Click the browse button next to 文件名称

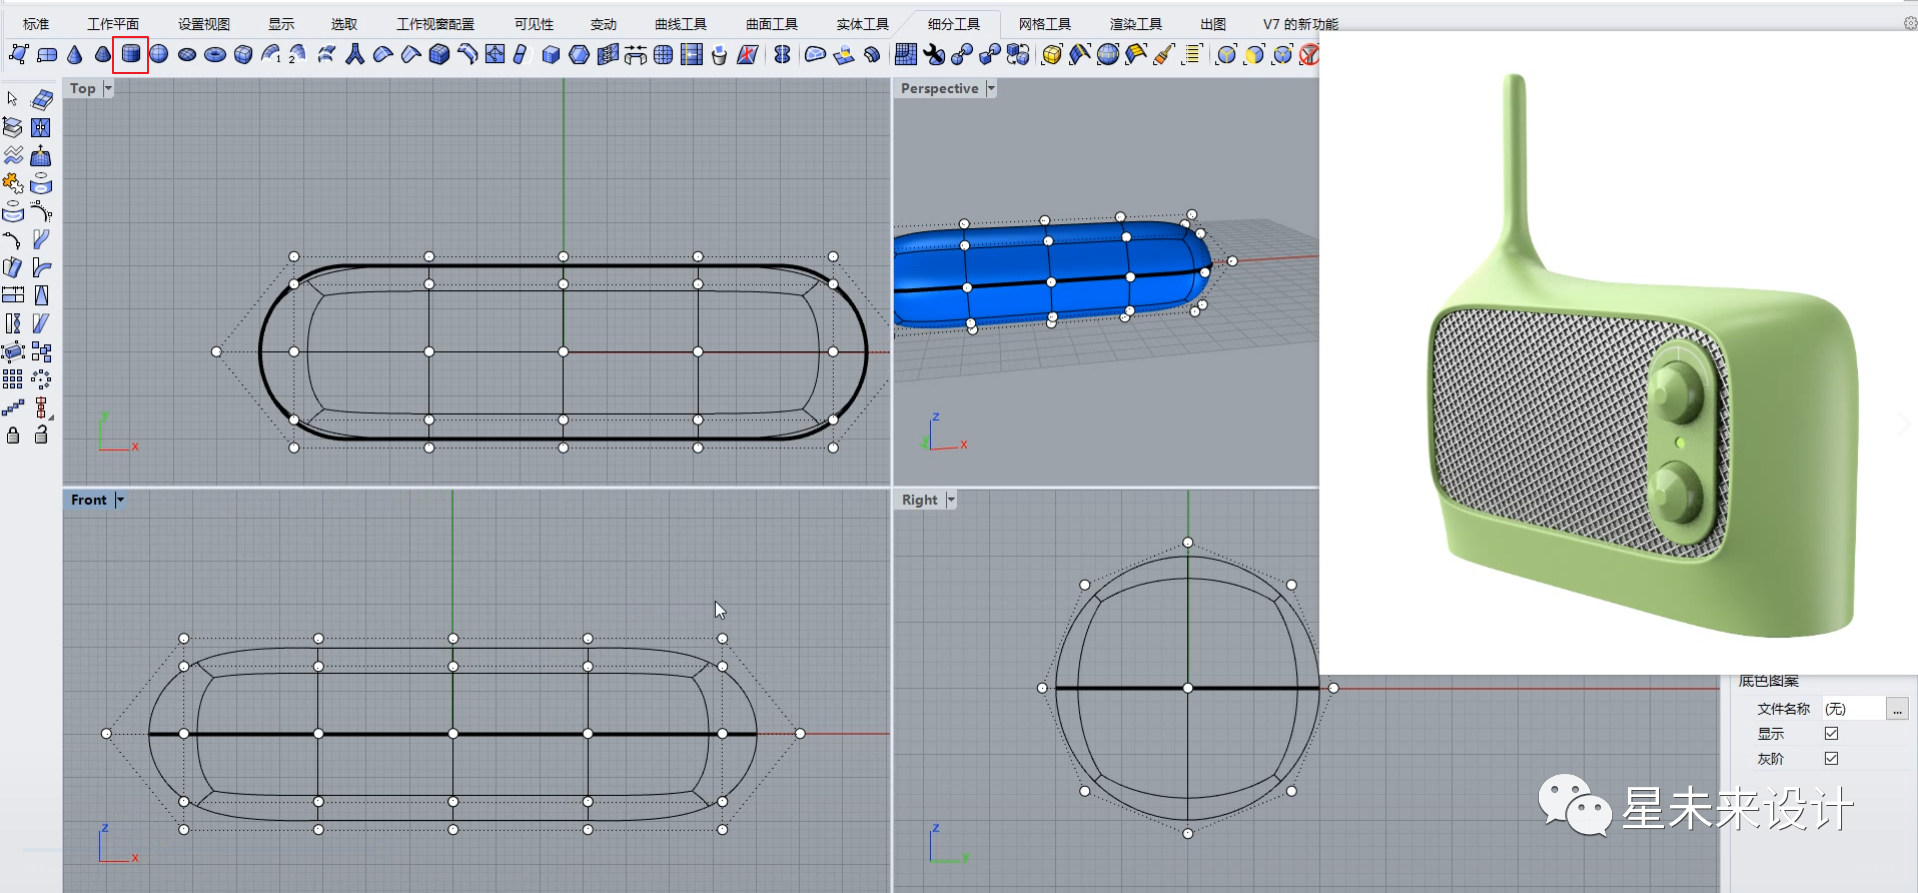pos(1897,708)
